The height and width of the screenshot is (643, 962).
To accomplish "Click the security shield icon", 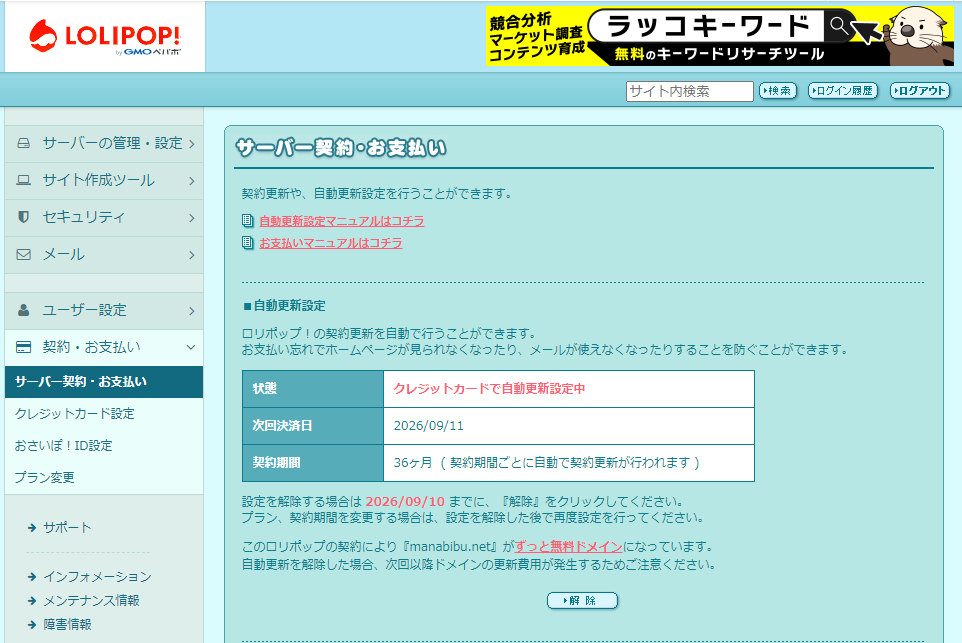I will (x=24, y=217).
